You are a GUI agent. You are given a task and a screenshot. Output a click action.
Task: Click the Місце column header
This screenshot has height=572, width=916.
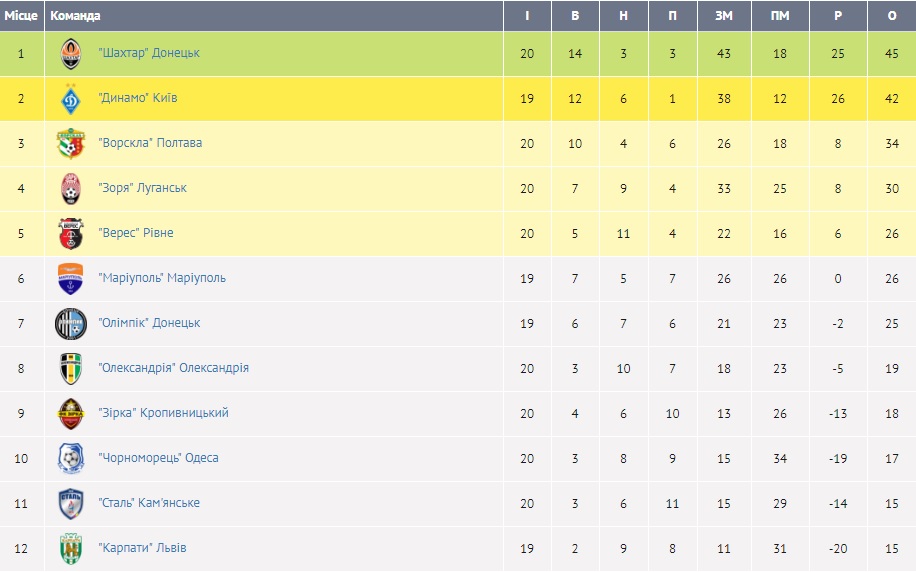[21, 16]
